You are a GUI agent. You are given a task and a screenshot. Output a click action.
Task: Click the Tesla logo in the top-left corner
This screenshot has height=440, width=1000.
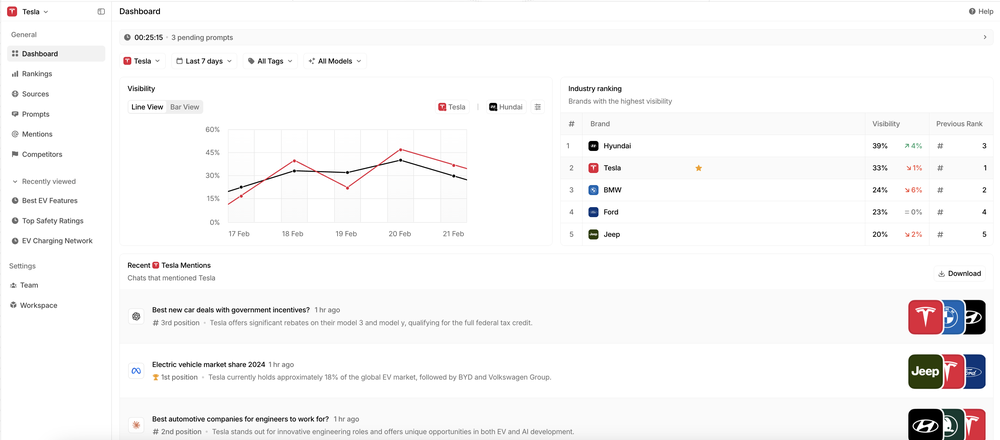click(x=12, y=11)
